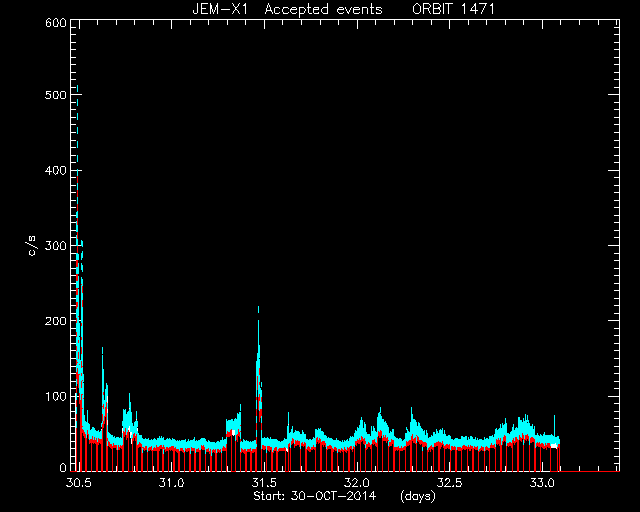Click the 32.0 label on x-axis
This screenshot has width=640, height=512.
coord(357,483)
